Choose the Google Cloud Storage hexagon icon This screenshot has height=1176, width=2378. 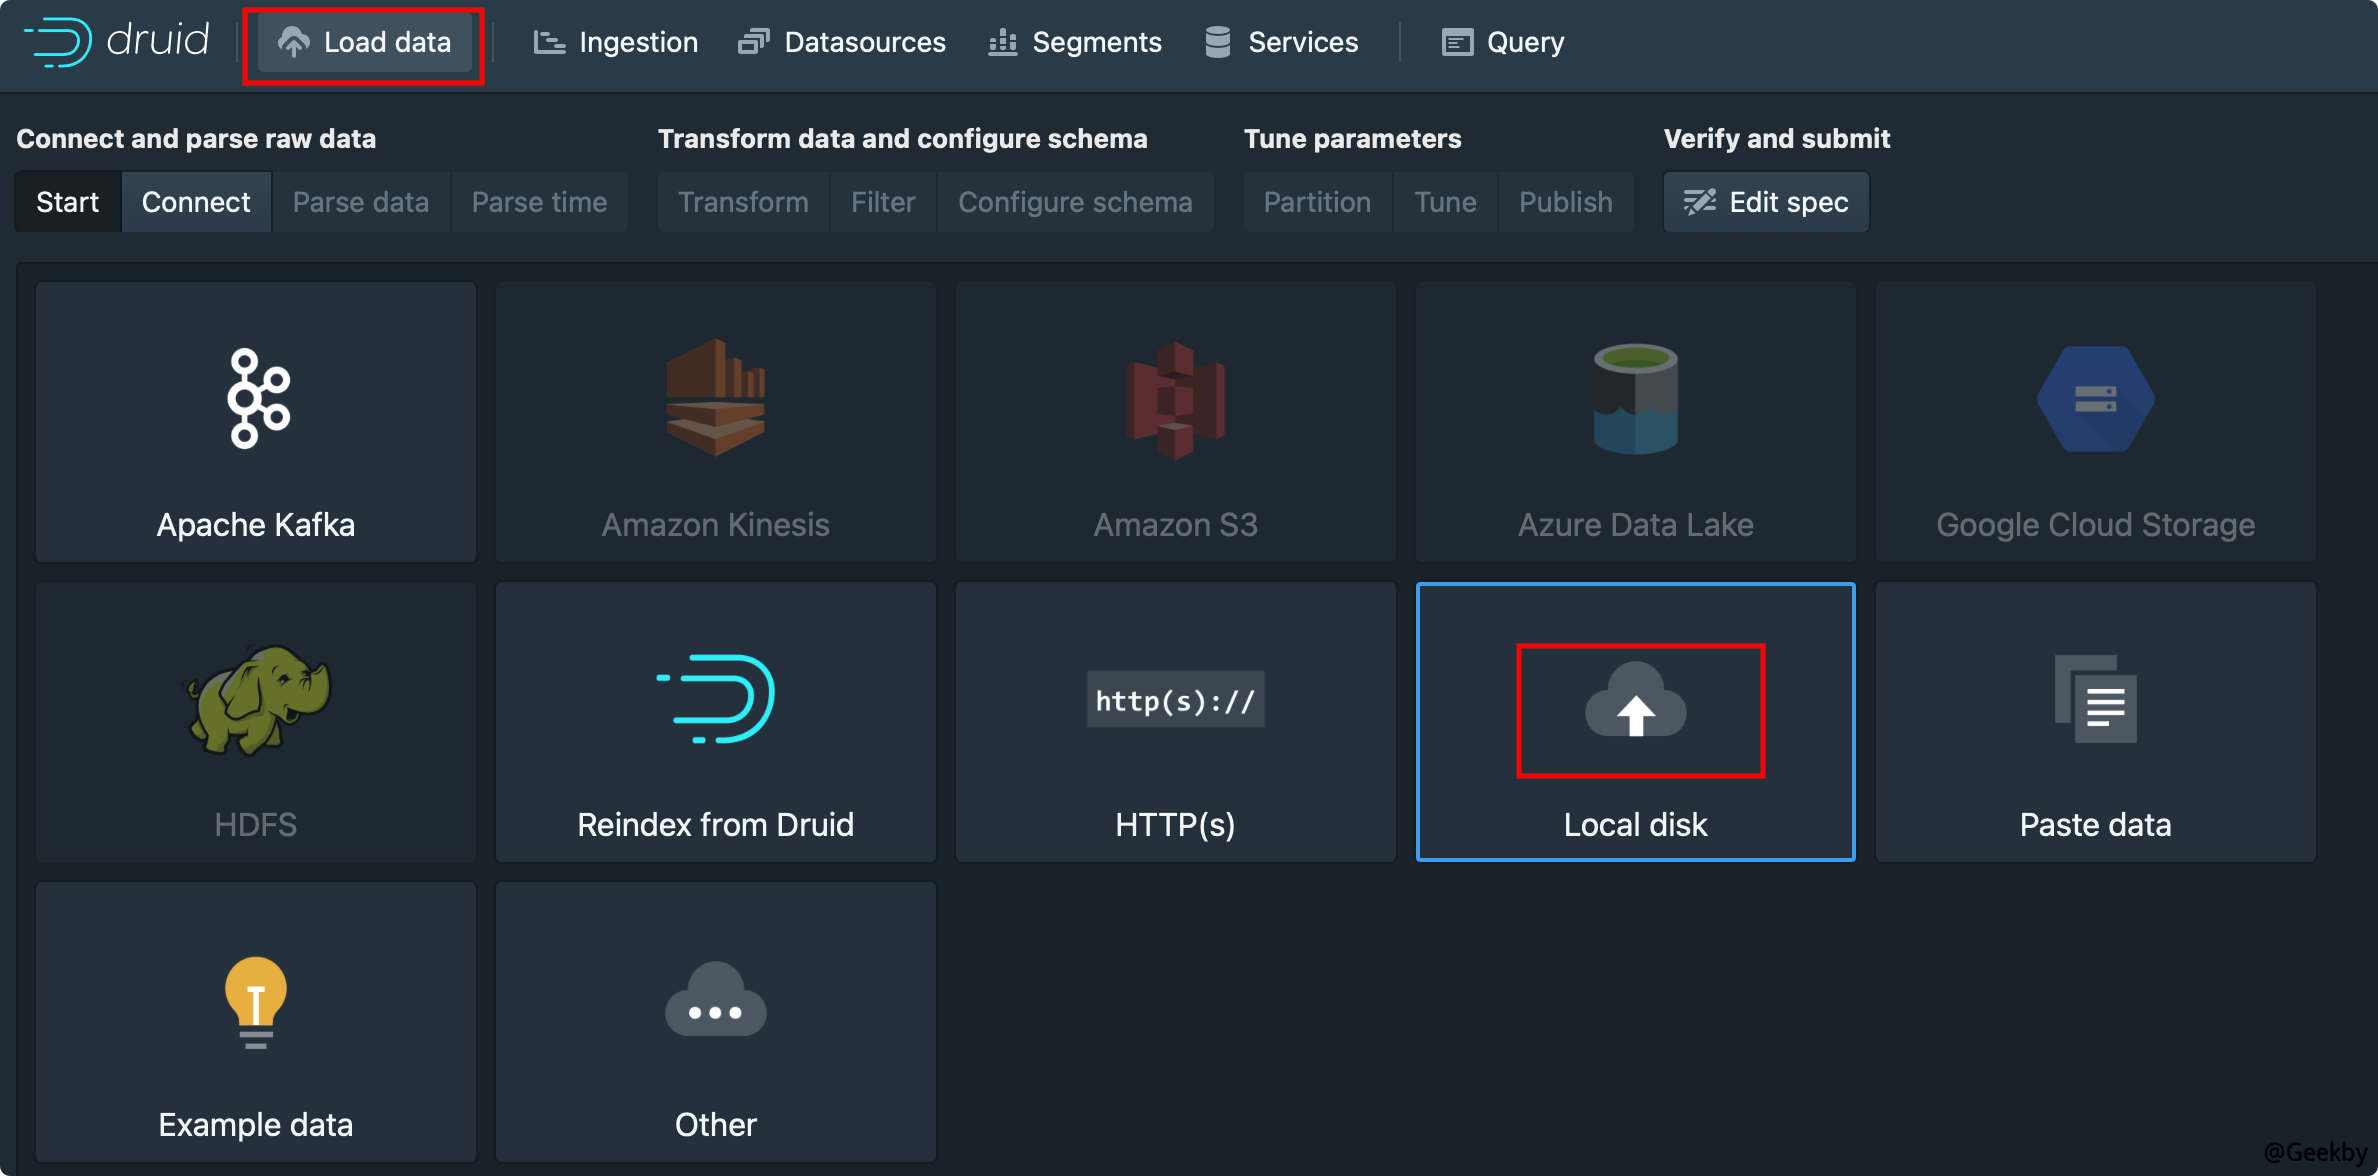click(2096, 399)
